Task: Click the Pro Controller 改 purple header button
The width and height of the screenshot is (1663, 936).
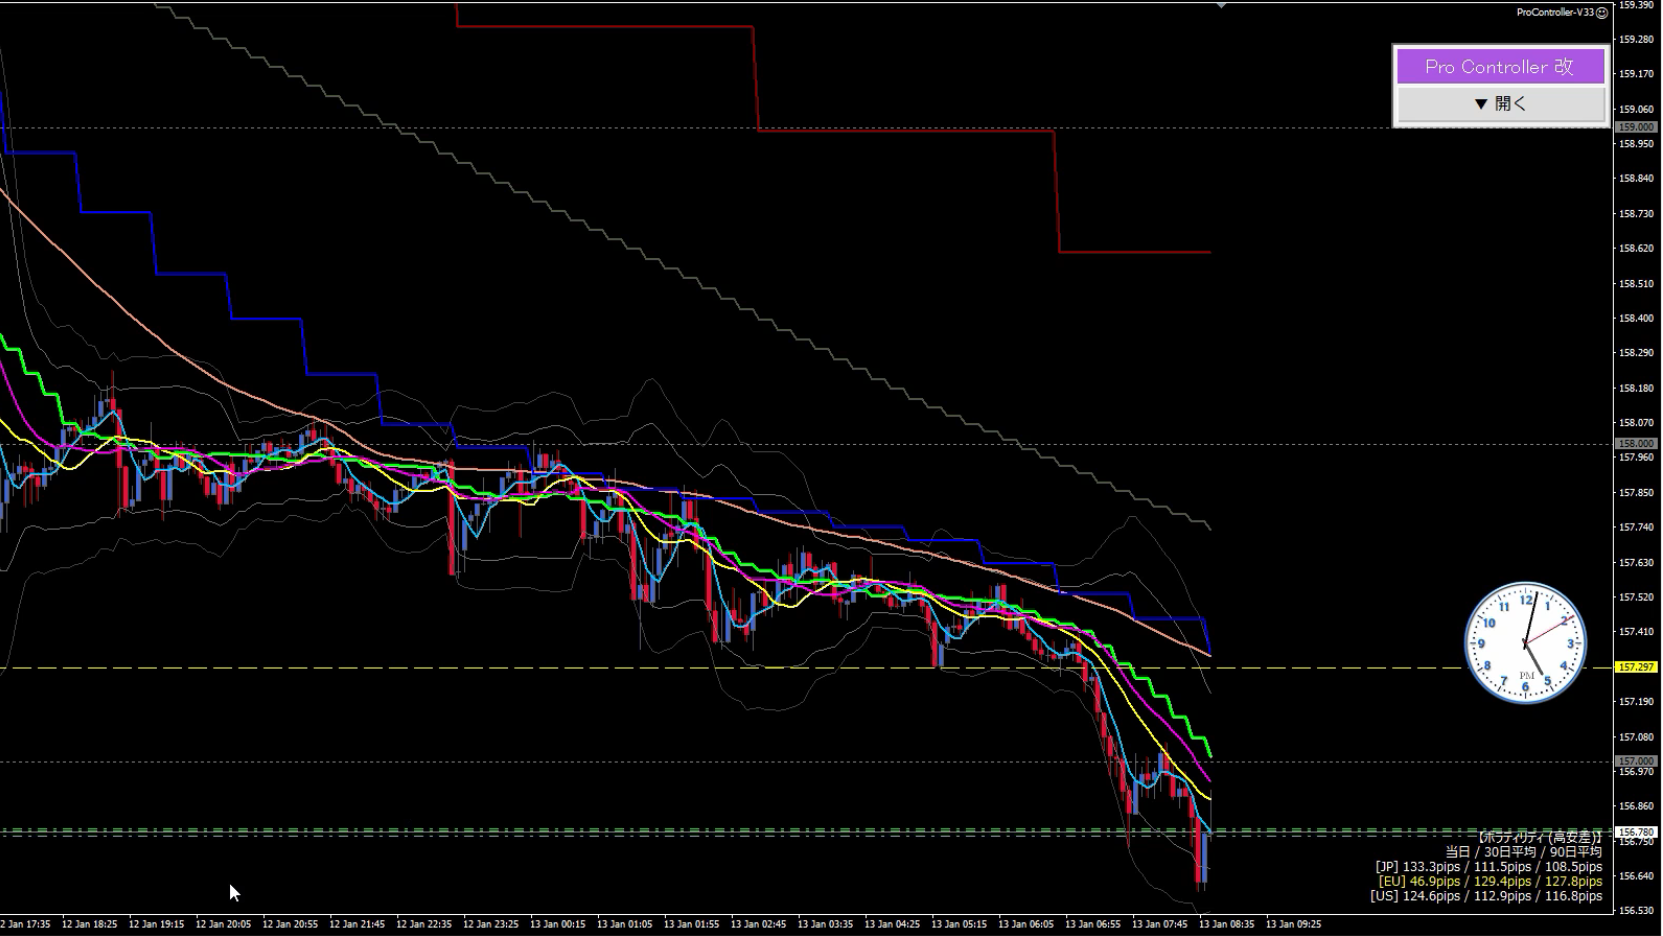Action: [x=1500, y=67]
